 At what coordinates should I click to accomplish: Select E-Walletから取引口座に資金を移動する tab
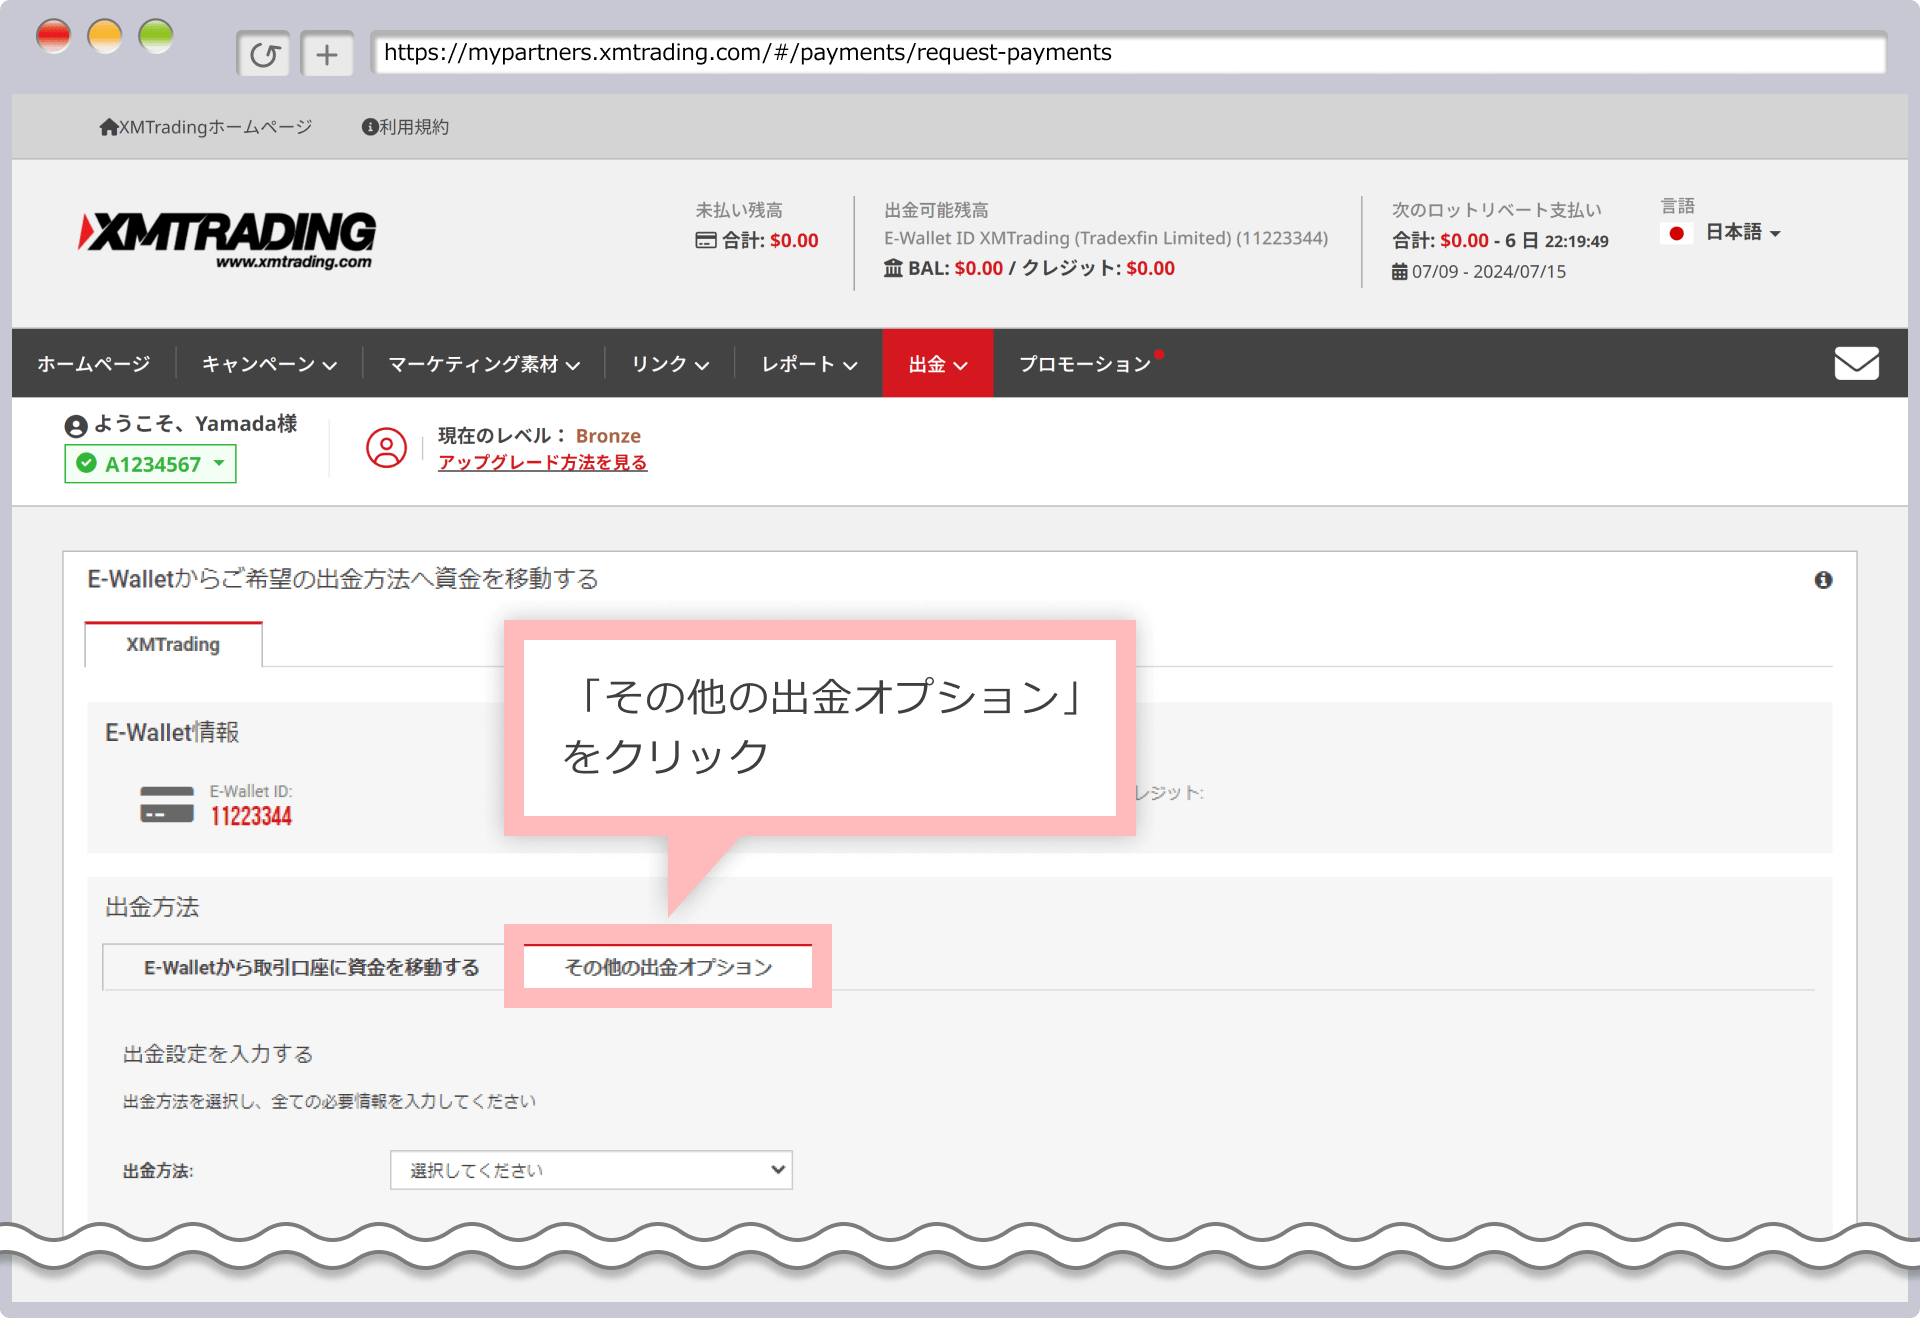pyautogui.click(x=312, y=967)
